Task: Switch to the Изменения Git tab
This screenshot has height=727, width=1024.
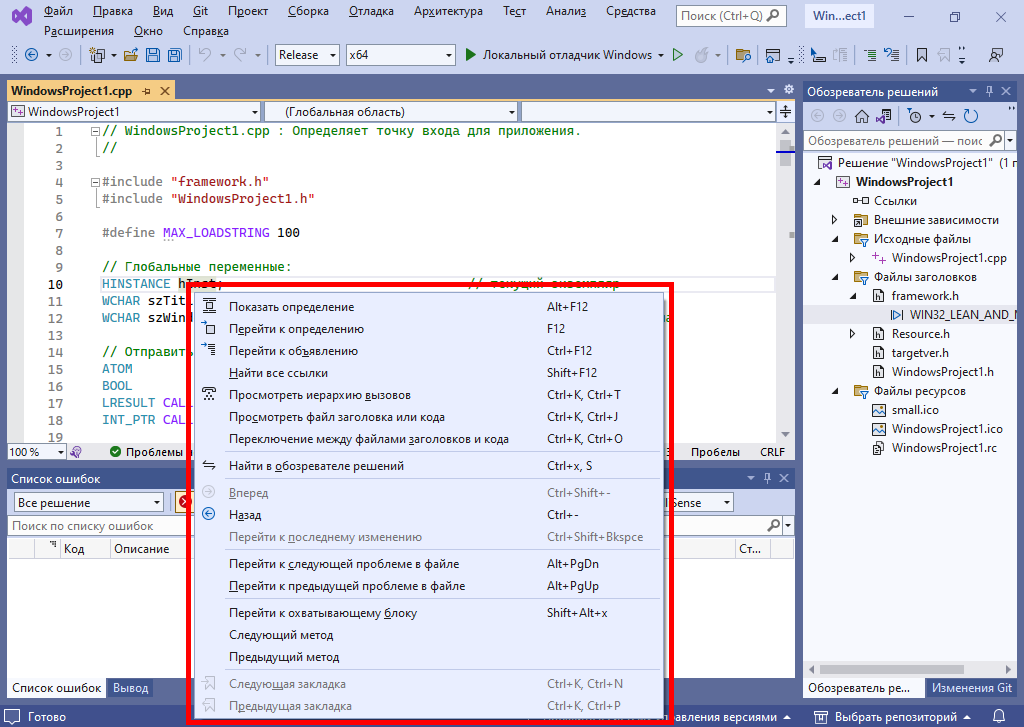Action: (x=971, y=688)
